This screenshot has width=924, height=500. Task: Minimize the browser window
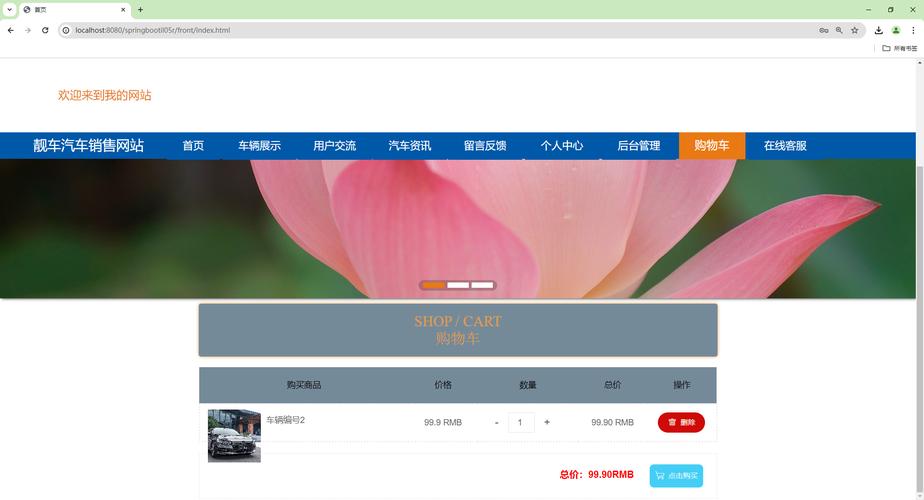[868, 9]
